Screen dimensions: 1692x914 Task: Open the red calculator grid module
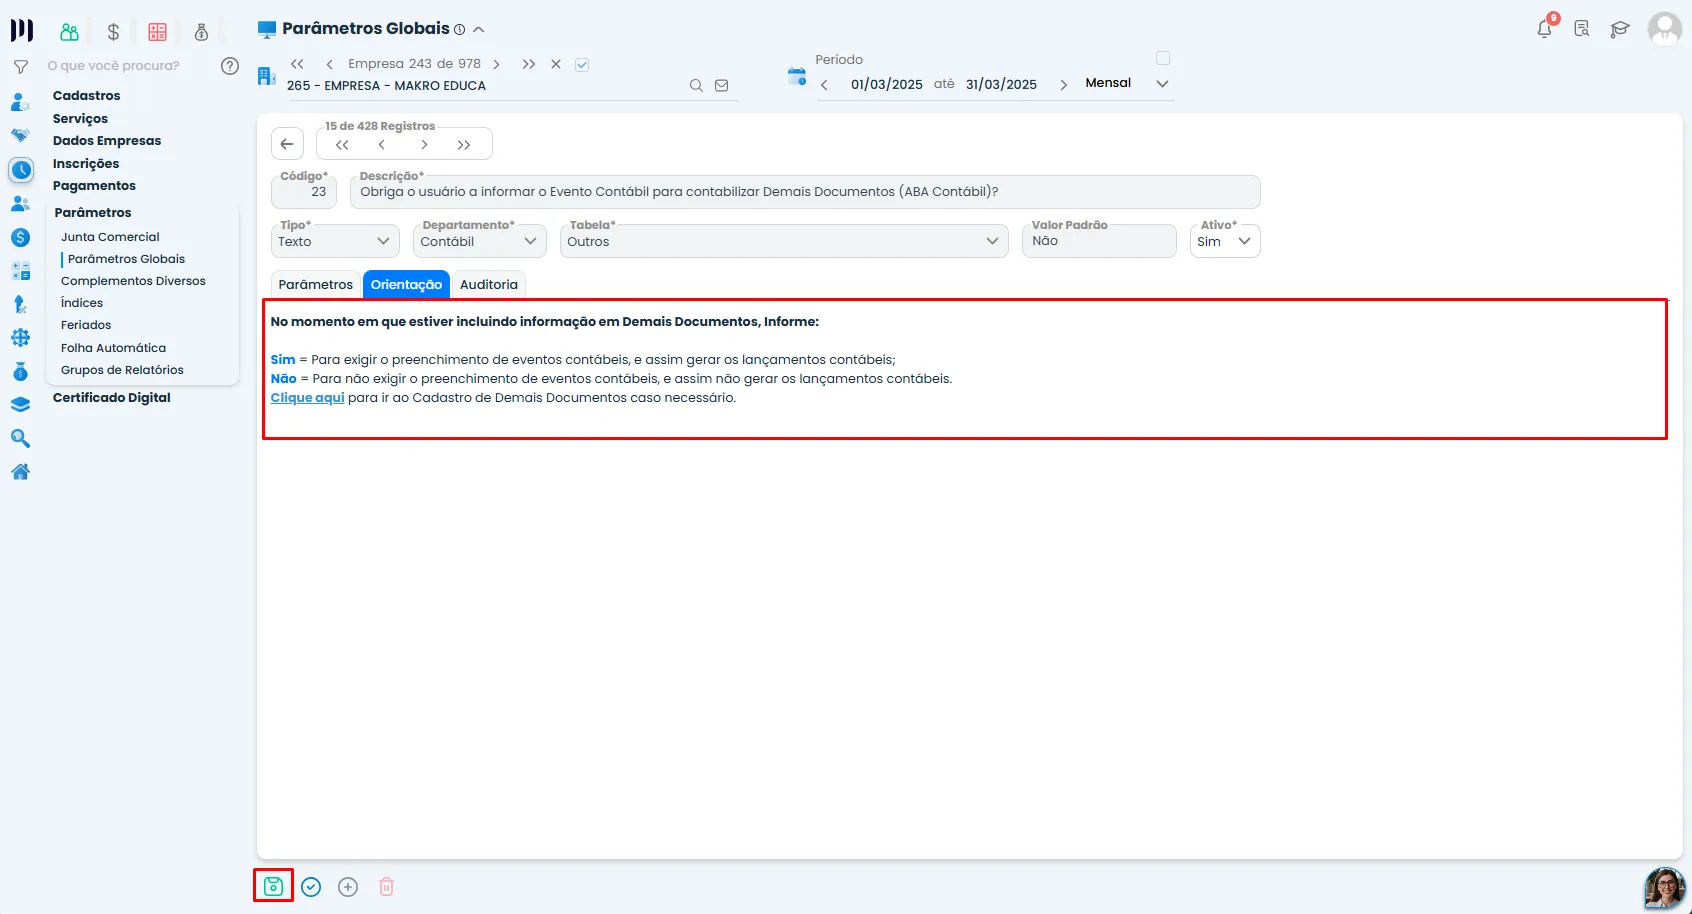(x=157, y=32)
